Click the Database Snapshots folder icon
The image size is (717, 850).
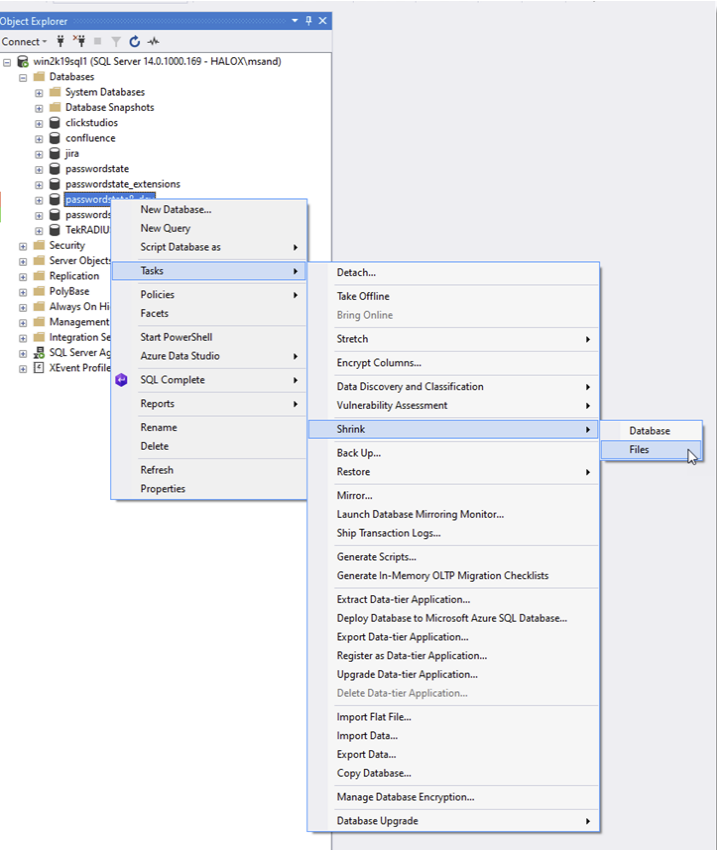point(55,107)
